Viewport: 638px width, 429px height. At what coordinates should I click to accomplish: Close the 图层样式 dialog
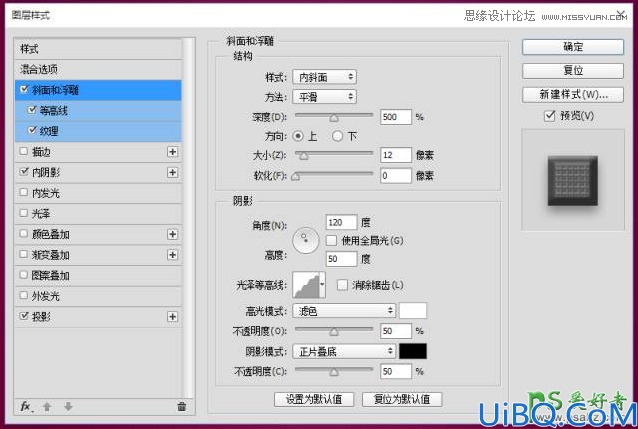click(621, 14)
